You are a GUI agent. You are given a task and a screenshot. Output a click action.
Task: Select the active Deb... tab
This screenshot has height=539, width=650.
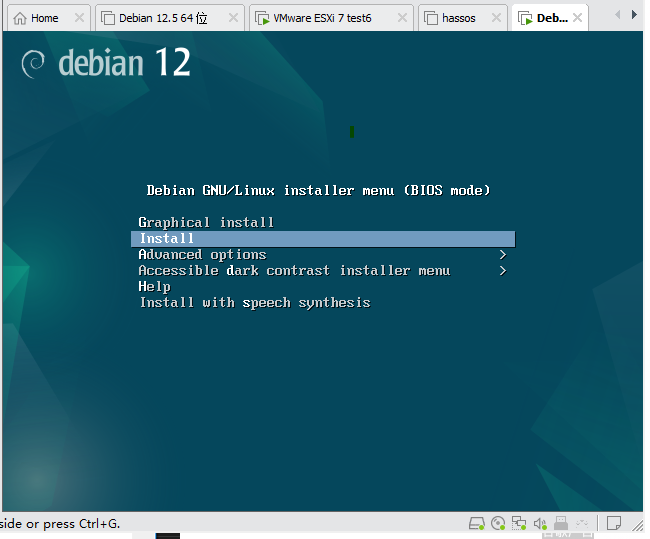(x=552, y=18)
